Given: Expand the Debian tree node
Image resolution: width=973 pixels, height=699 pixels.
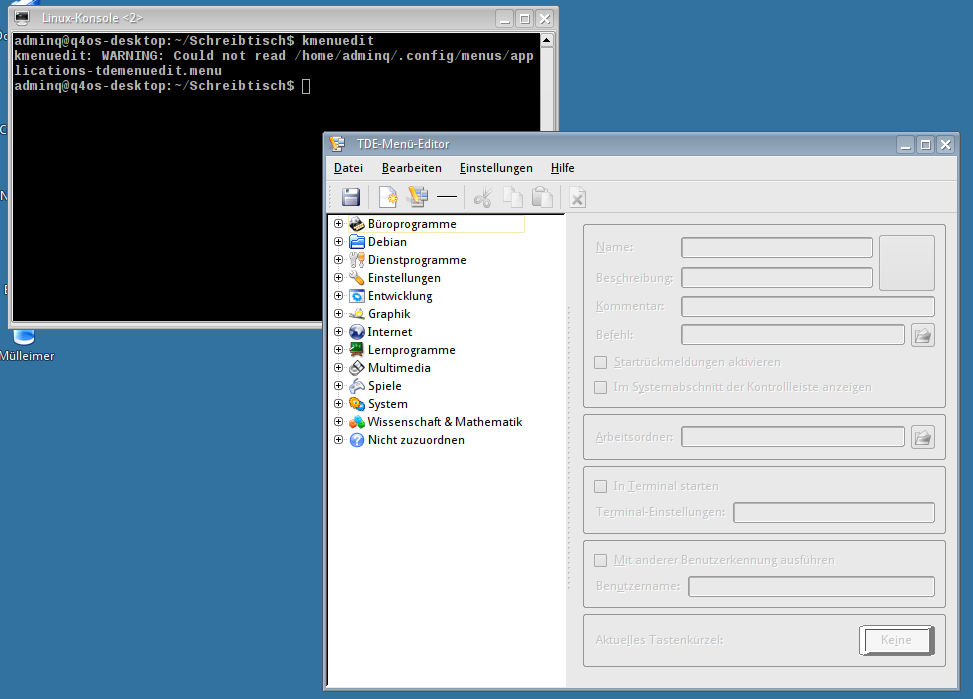Looking at the screenshot, I should [x=338, y=241].
